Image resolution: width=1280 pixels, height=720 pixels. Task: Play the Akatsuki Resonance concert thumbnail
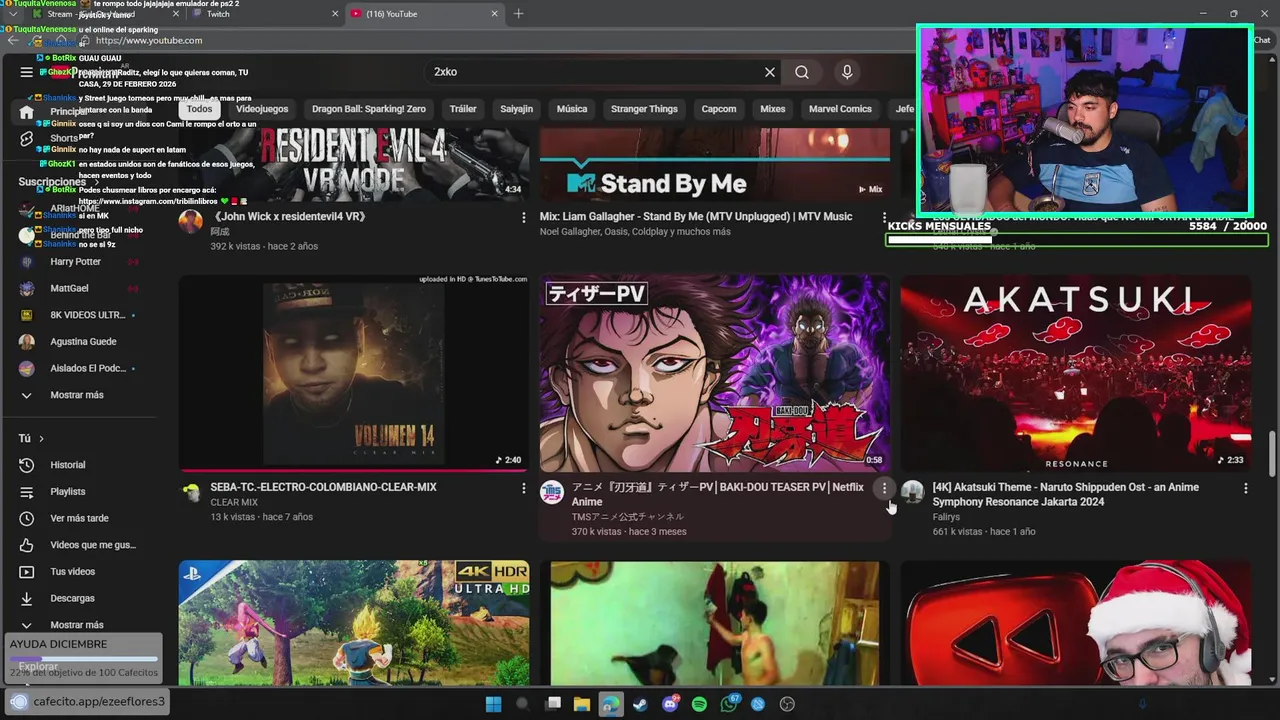[1076, 373]
